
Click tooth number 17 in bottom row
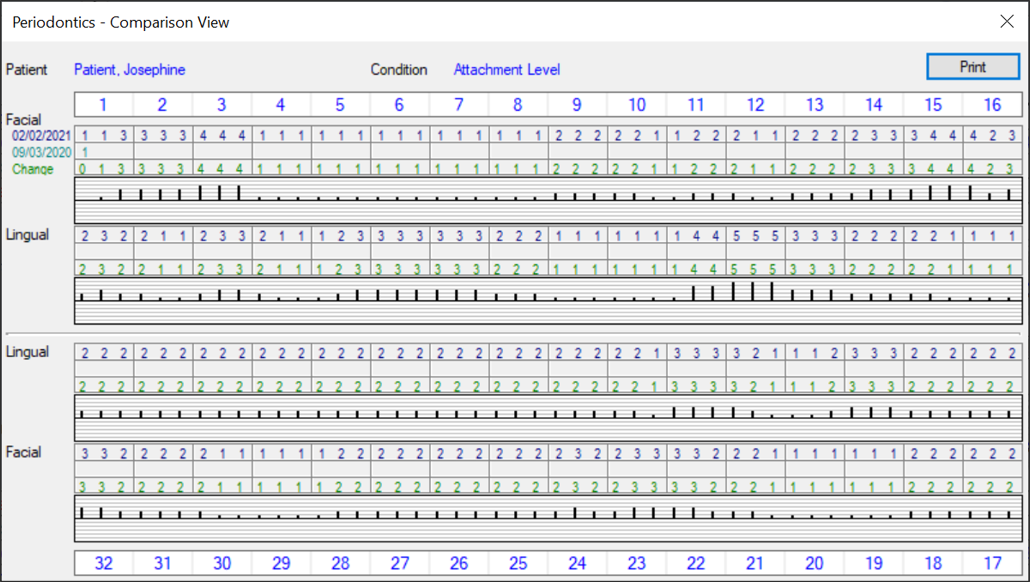992,563
